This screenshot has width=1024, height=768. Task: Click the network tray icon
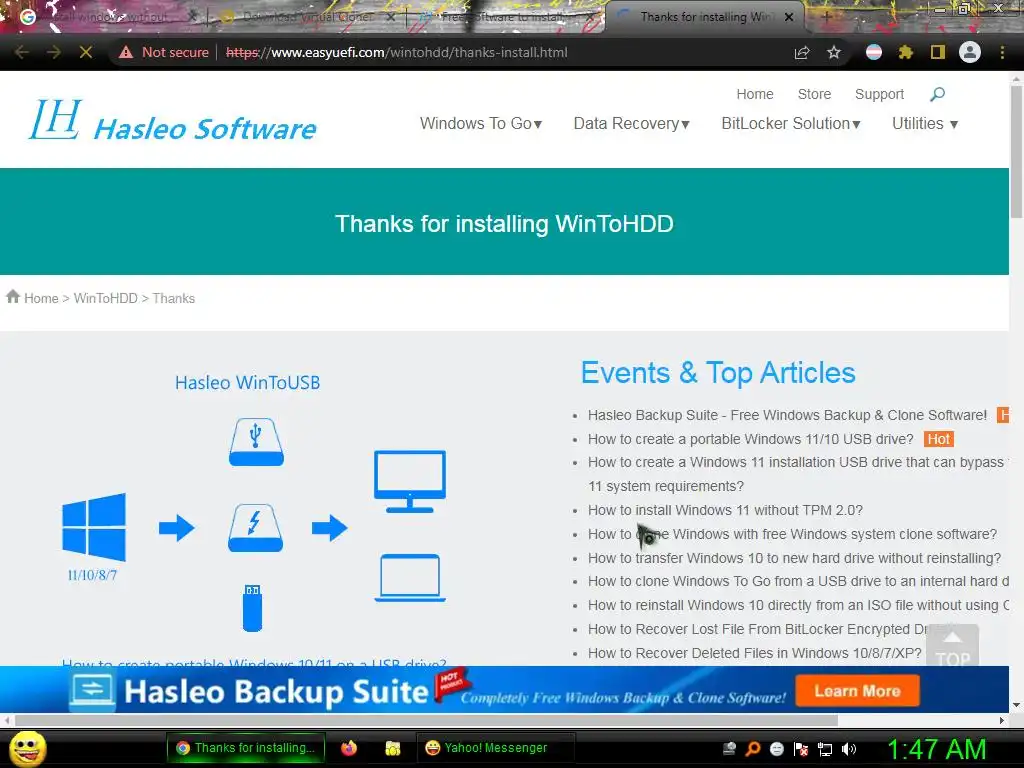pos(825,749)
